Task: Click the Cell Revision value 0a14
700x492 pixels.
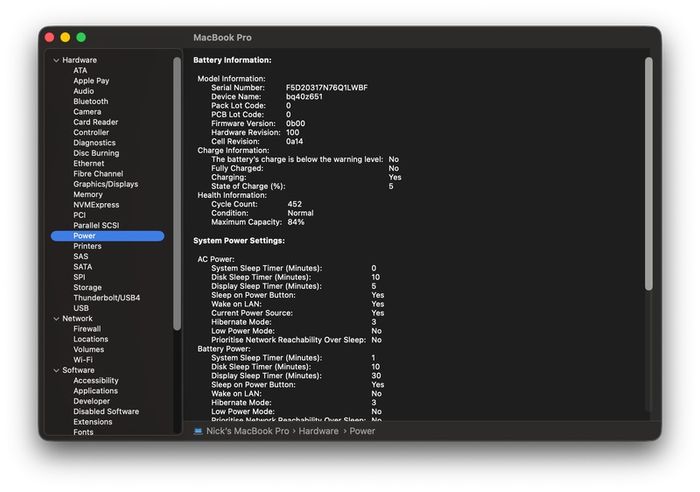Action: pyautogui.click(x=294, y=142)
